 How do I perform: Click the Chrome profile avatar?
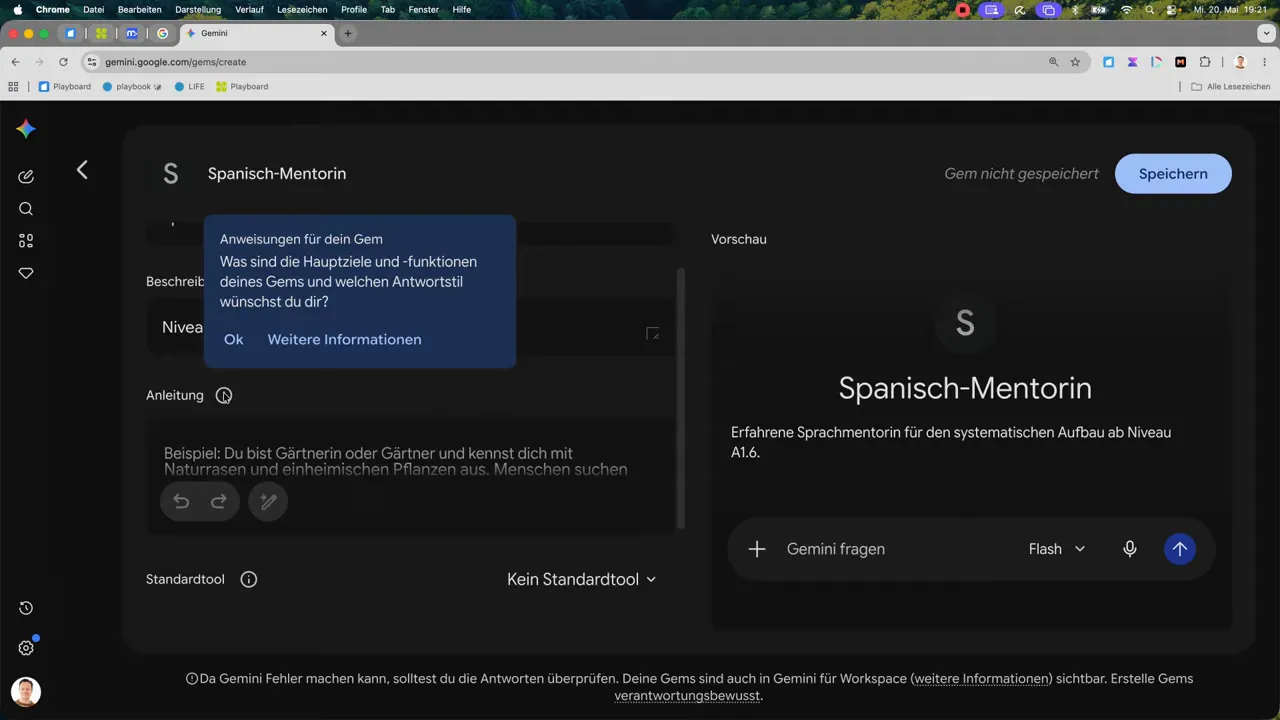click(x=1240, y=62)
